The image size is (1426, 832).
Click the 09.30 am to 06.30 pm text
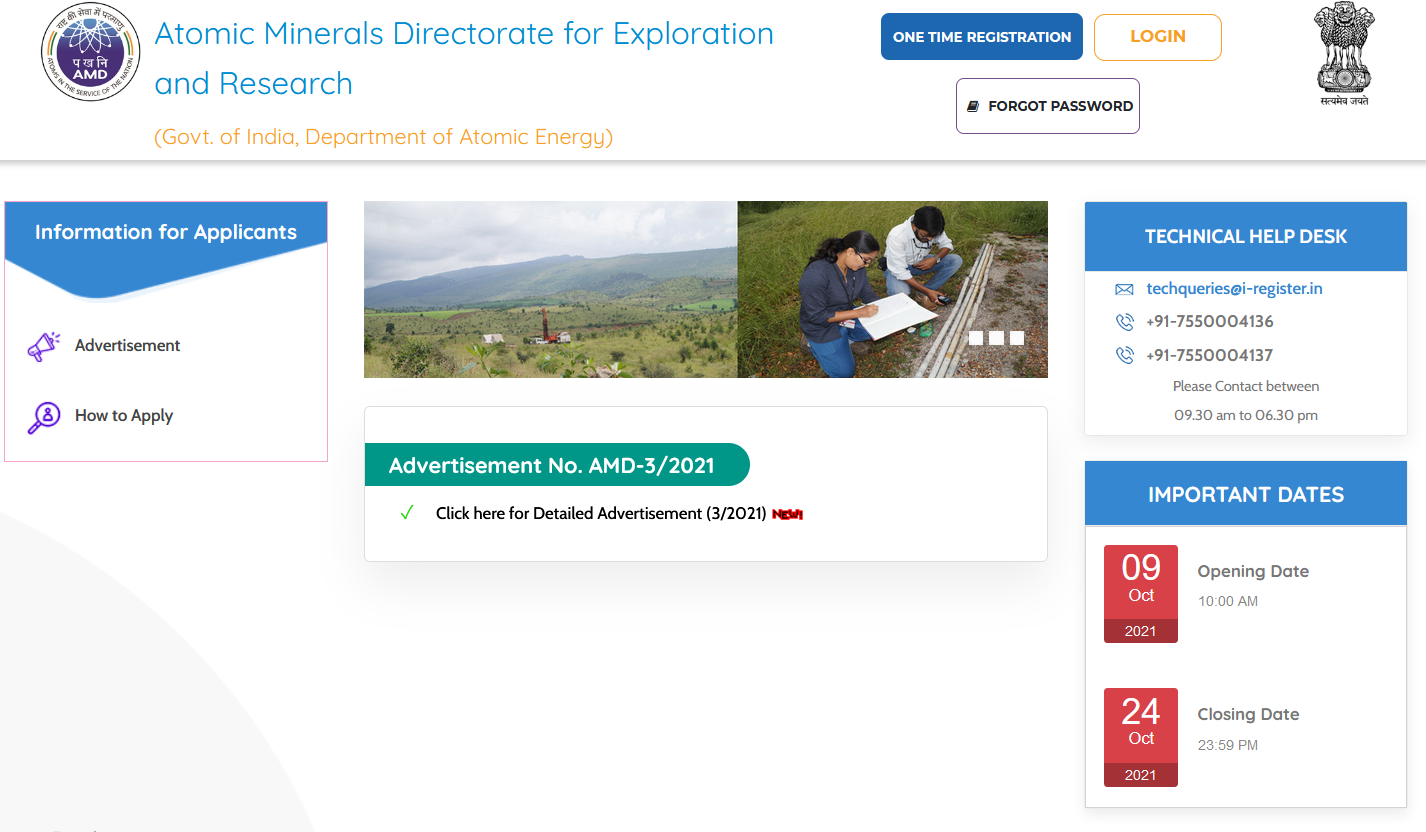(1246, 415)
